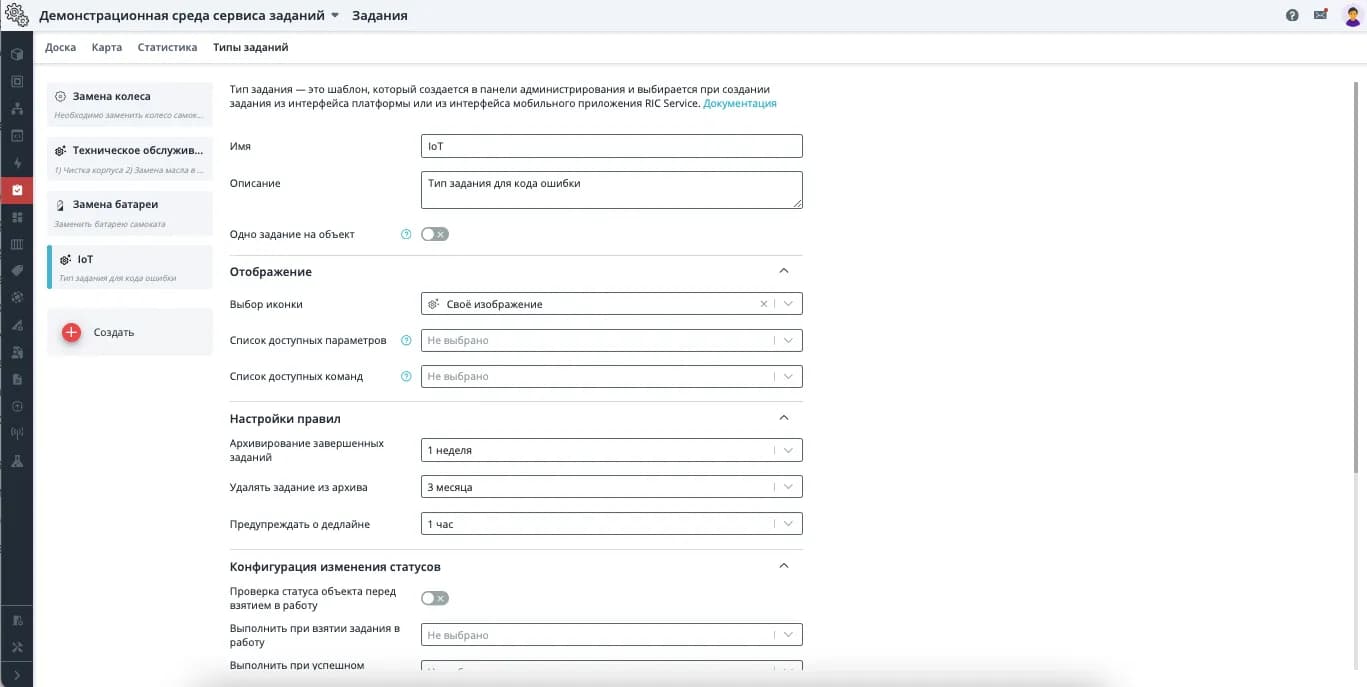Image resolution: width=1367 pixels, height=687 pixels.
Task: Open the Предупреждать о дедлайне dropdown
Action: [612, 524]
